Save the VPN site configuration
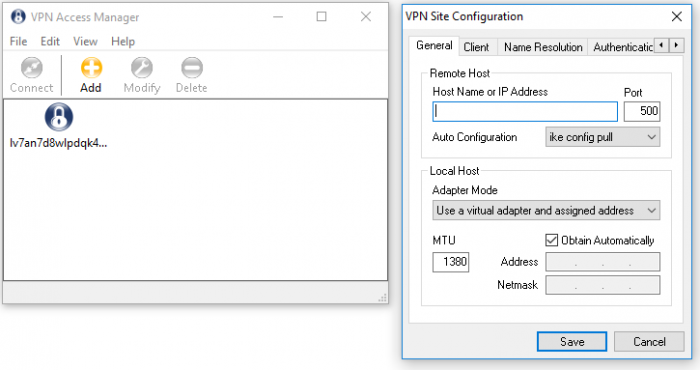Image resolution: width=700 pixels, height=370 pixels. [572, 342]
